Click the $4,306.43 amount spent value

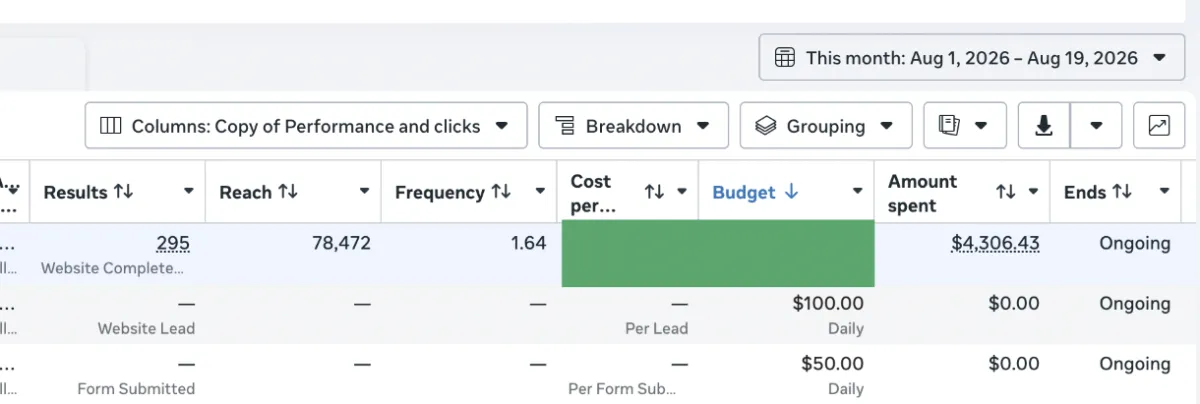(x=995, y=243)
